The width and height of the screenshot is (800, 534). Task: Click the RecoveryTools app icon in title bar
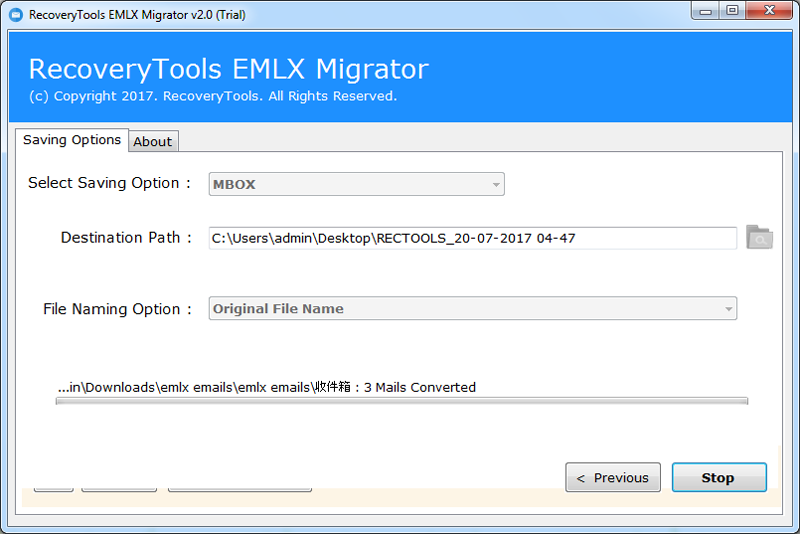(x=16, y=15)
